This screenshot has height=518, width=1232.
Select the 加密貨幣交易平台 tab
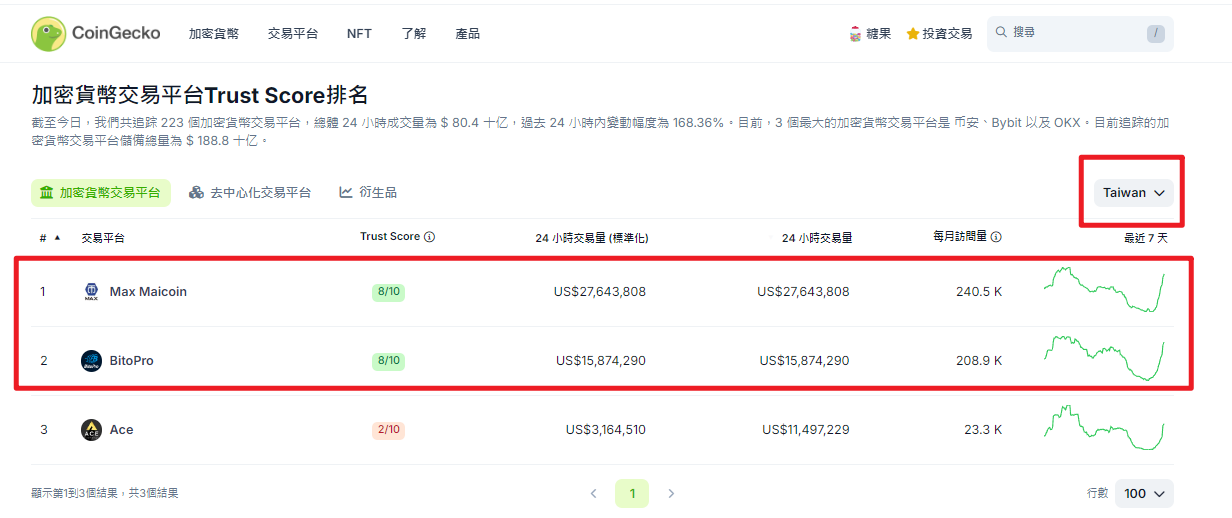101,193
